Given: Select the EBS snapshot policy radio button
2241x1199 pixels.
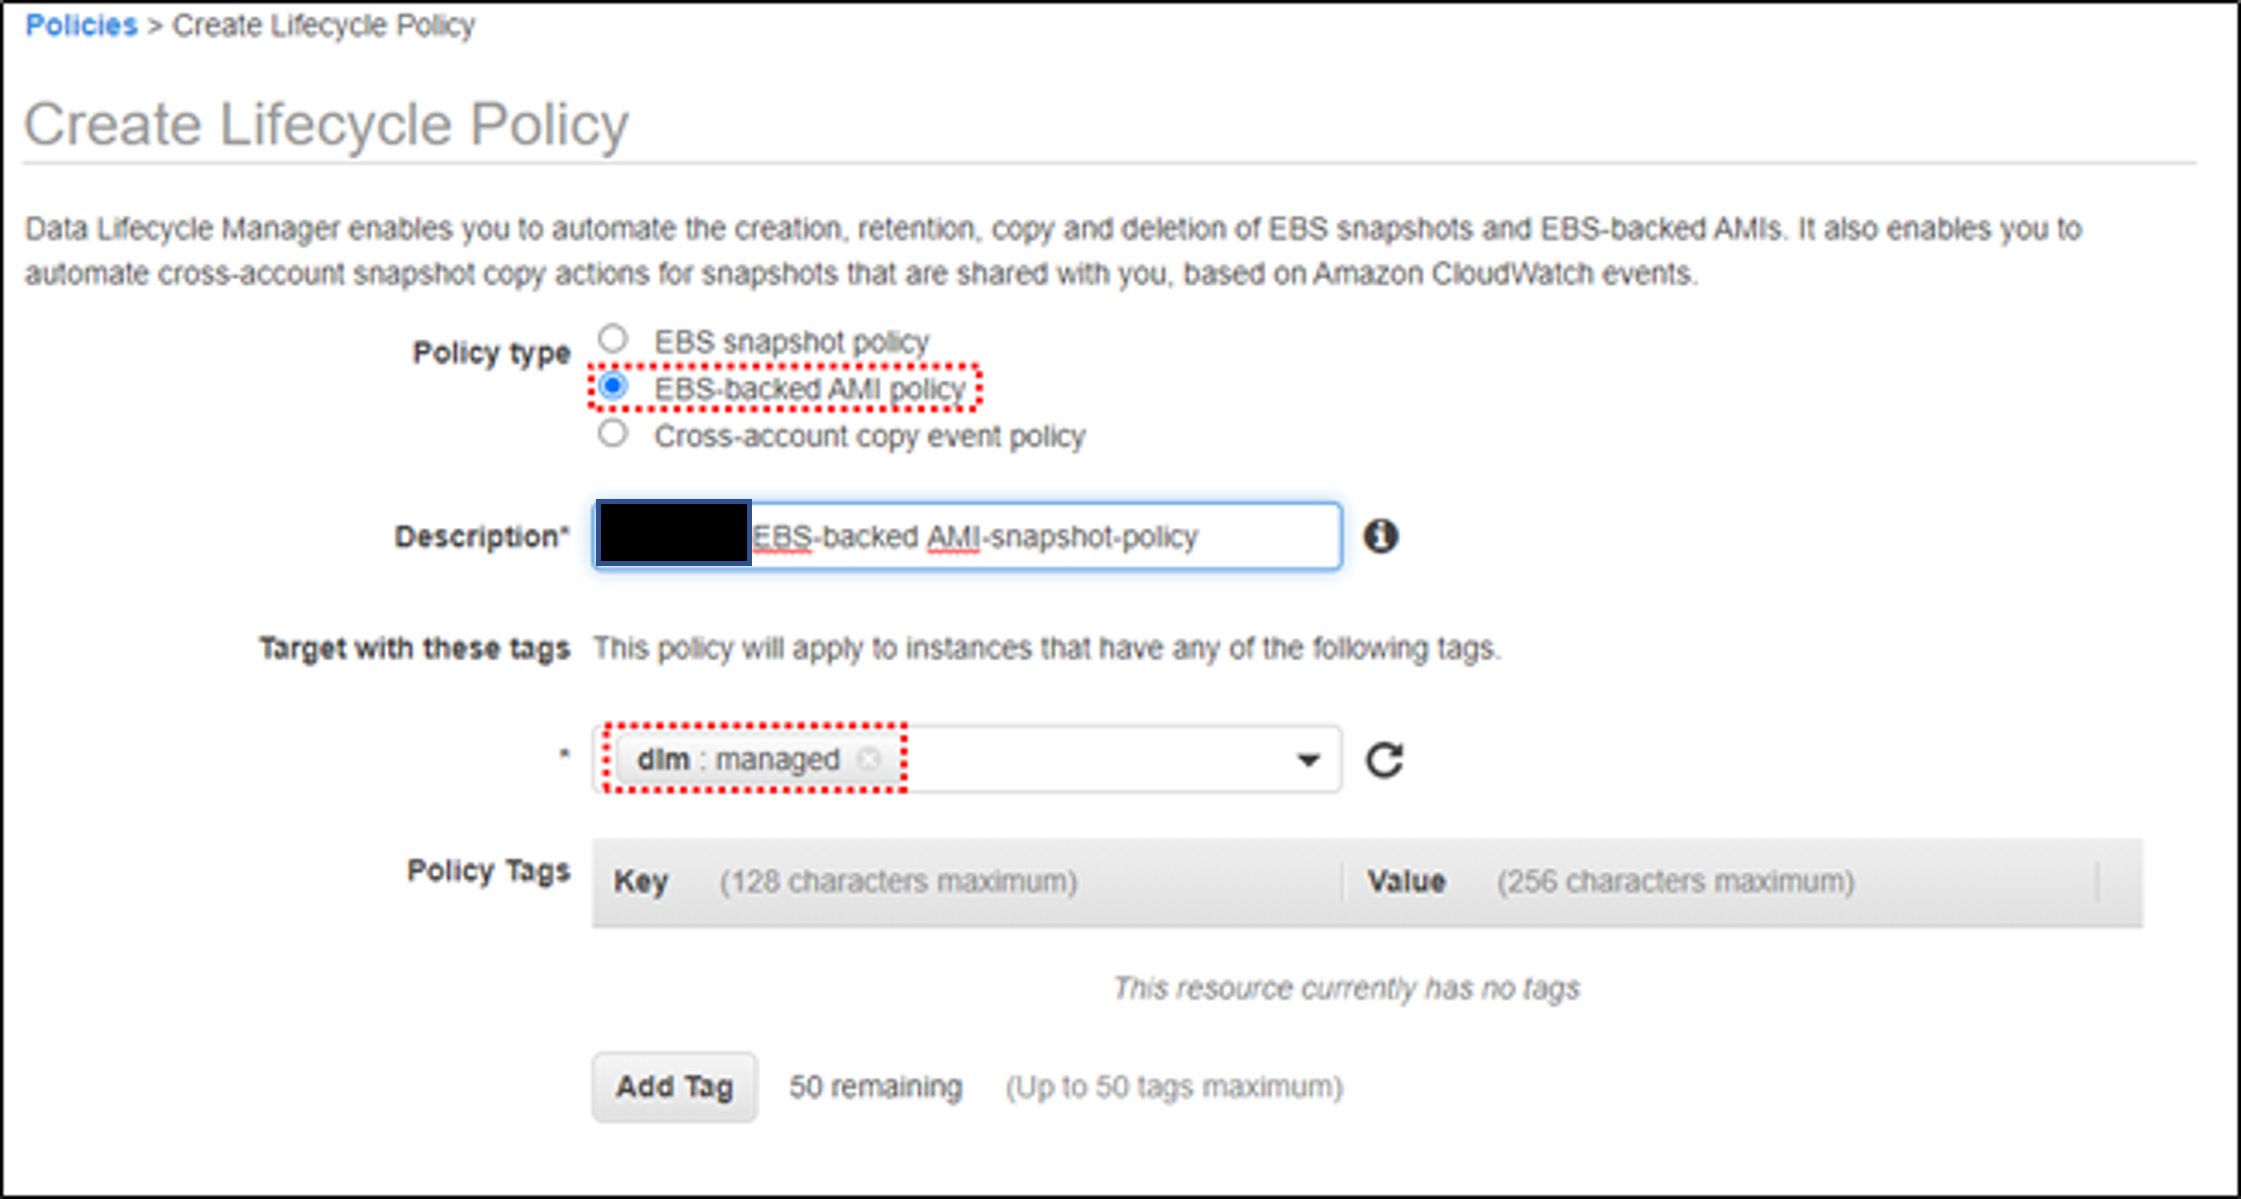Looking at the screenshot, I should tap(613, 338).
